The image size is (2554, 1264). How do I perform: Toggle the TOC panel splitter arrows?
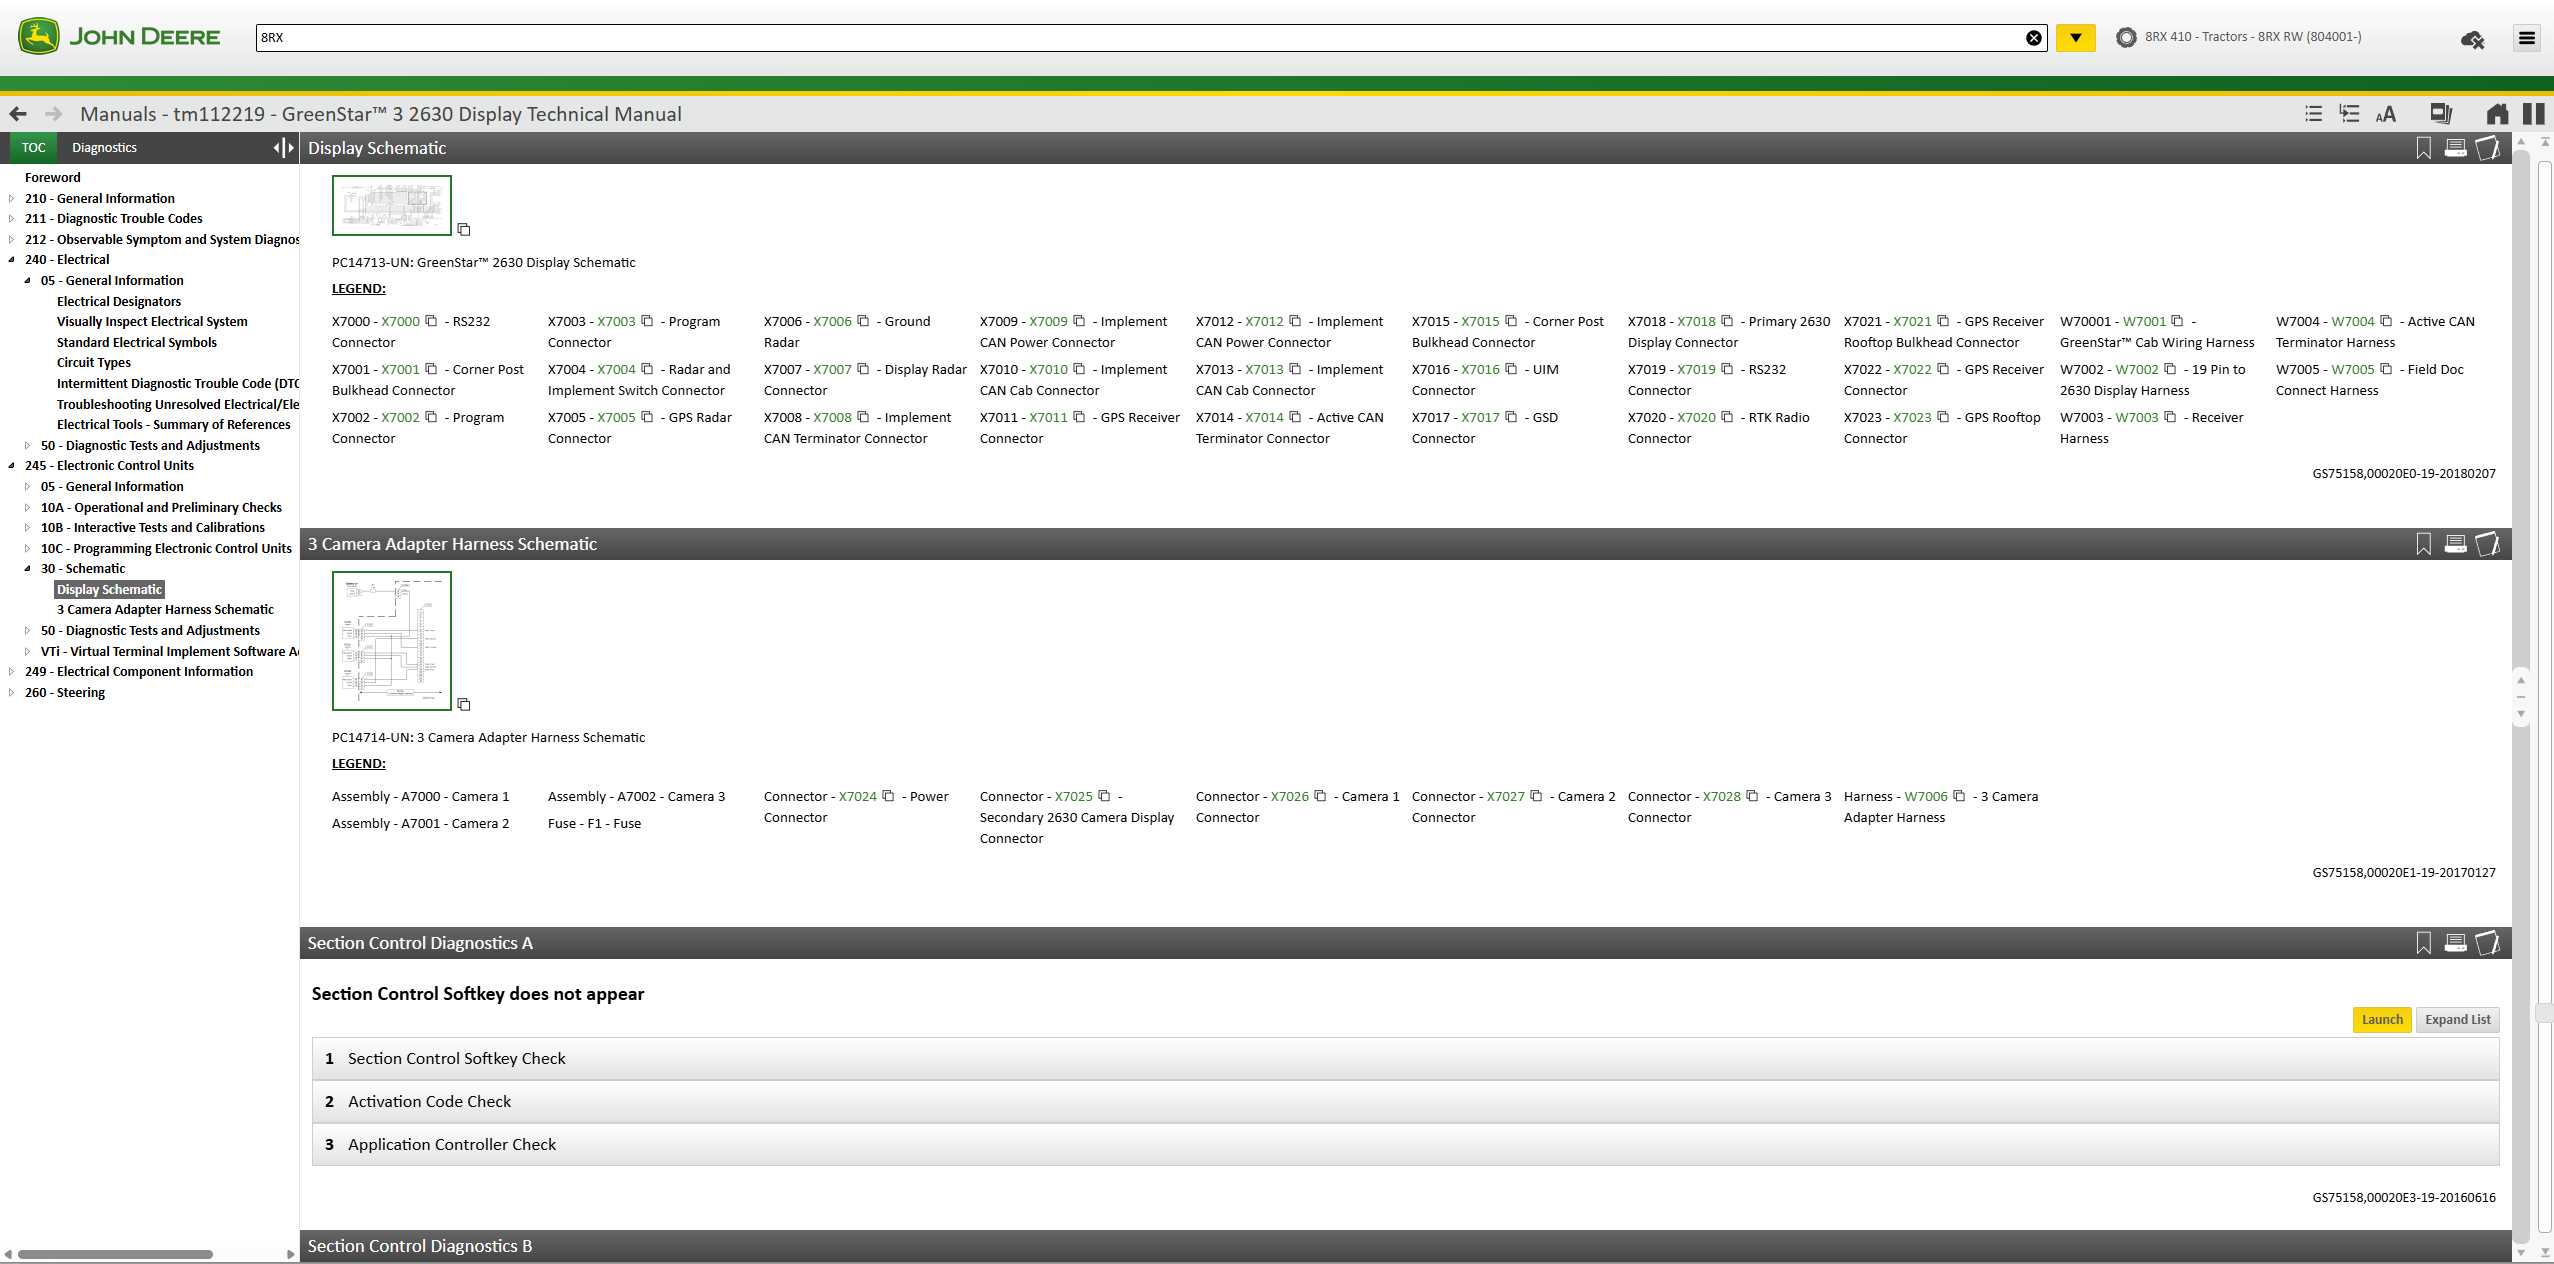(x=284, y=148)
